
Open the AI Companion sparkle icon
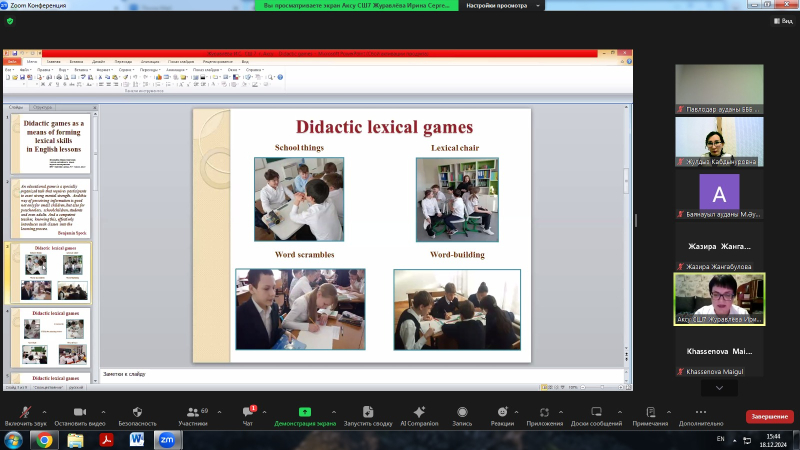pos(419,412)
